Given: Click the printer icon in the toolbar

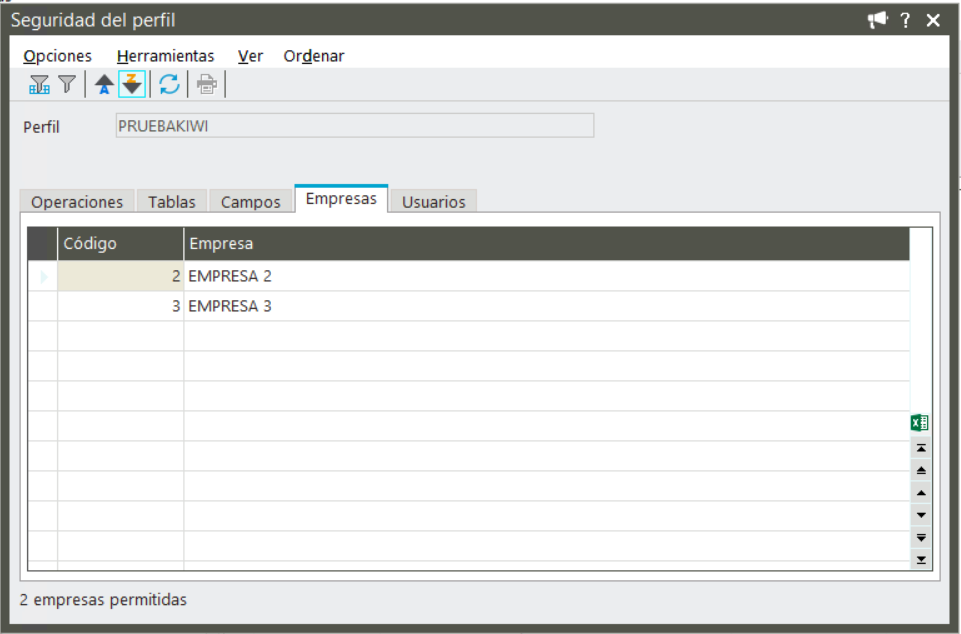Looking at the screenshot, I should (206, 85).
